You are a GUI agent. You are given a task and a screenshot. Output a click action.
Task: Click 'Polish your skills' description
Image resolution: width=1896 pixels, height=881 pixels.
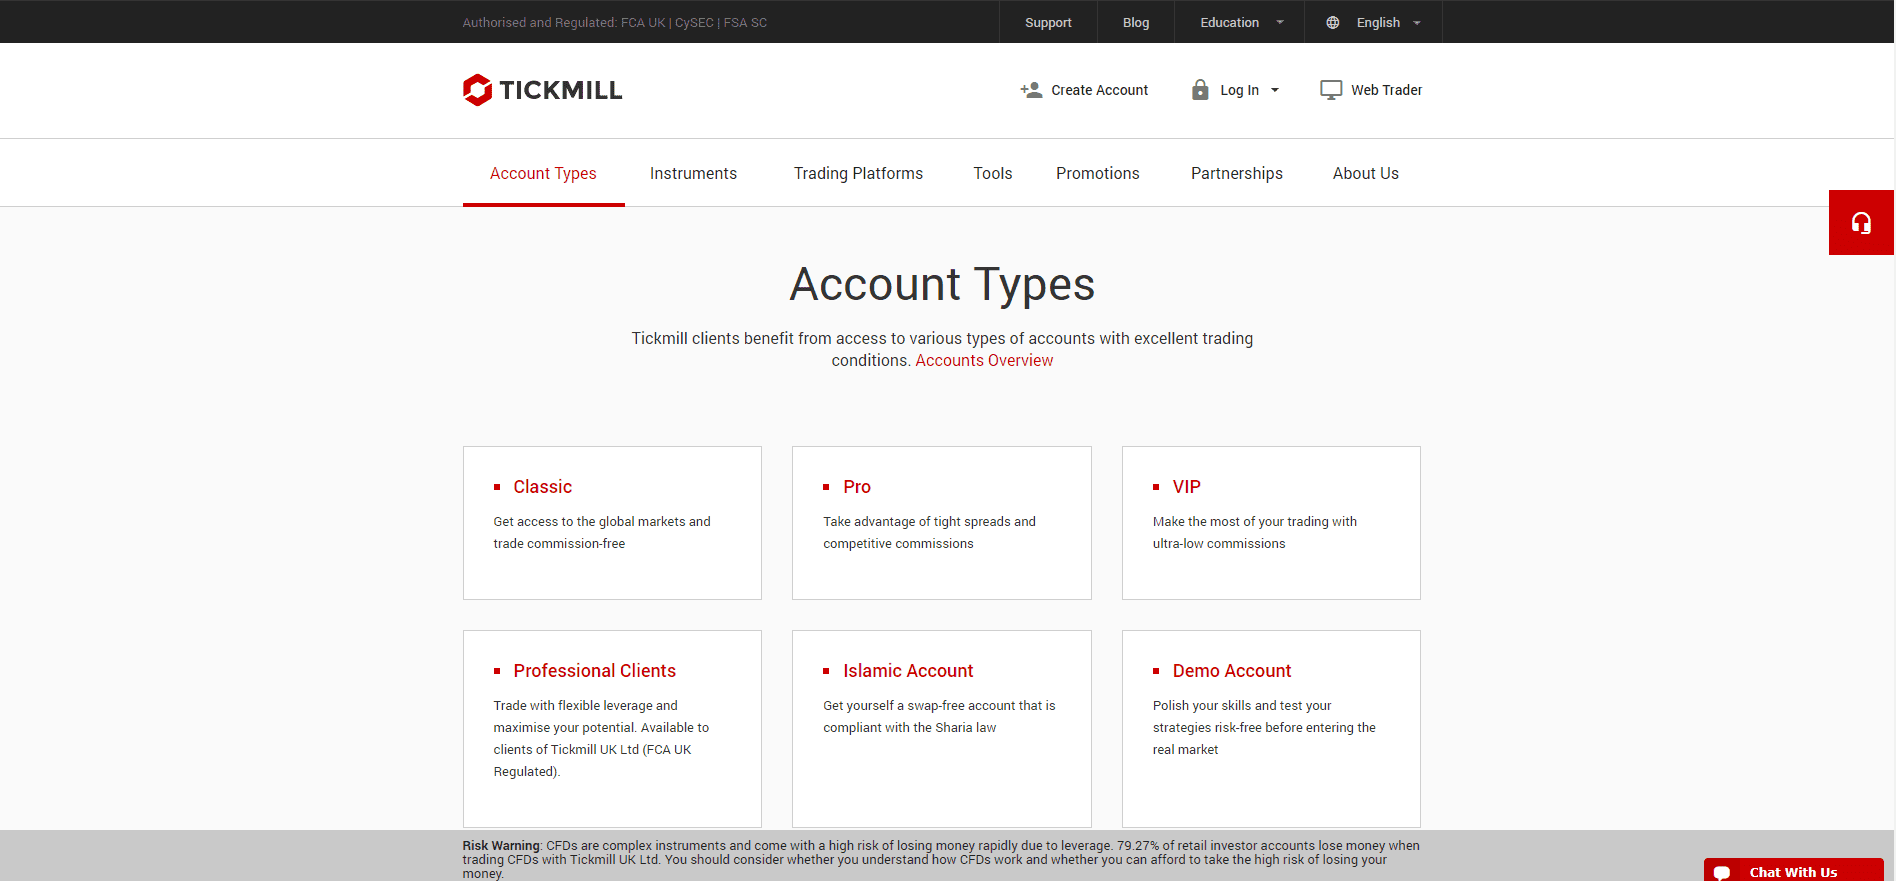click(x=1264, y=727)
